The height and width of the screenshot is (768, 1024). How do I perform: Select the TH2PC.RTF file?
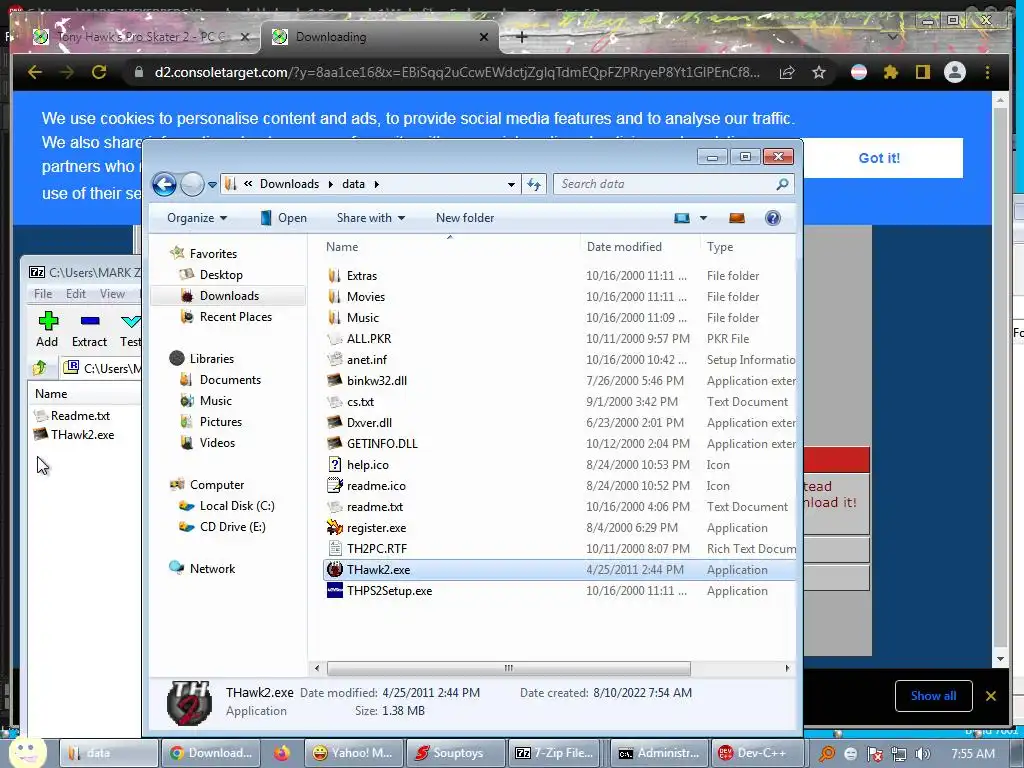377,549
